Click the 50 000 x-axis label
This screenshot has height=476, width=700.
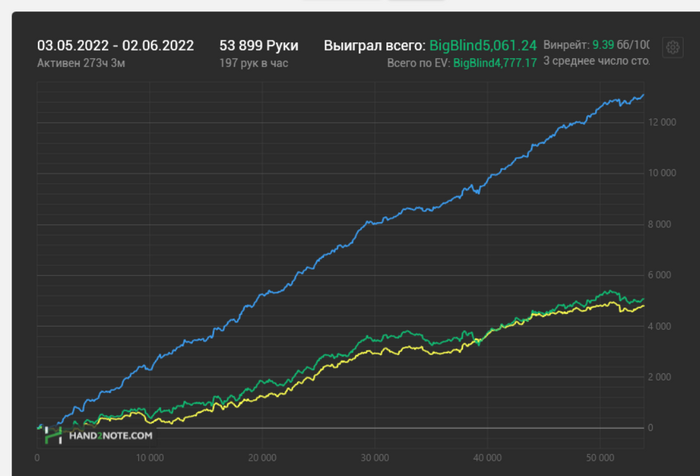(x=600, y=458)
